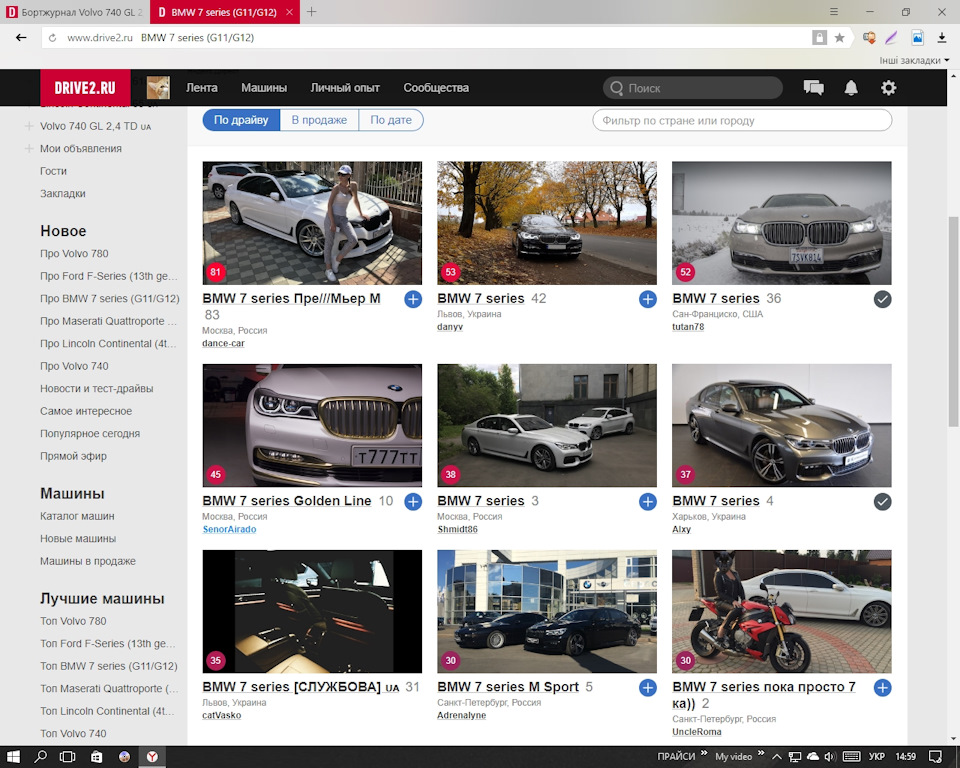Open the settings gear in site header

[x=888, y=88]
